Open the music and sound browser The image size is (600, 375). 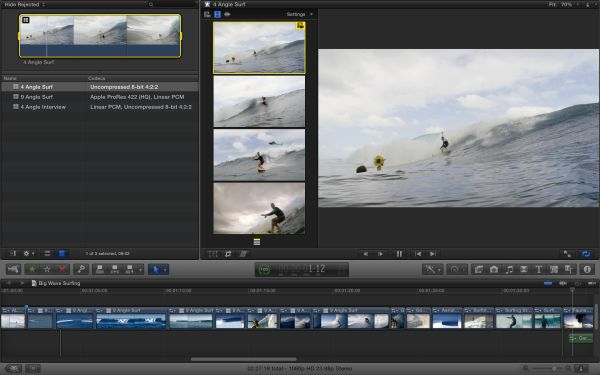[x=509, y=269]
